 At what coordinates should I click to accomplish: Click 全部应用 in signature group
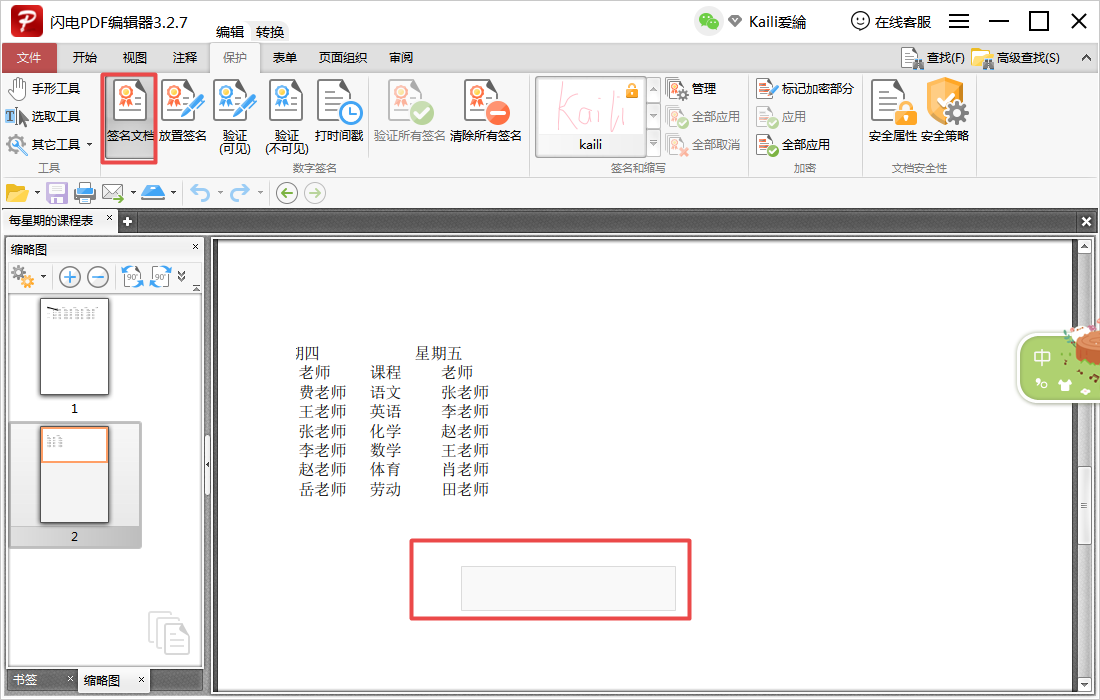tap(703, 116)
